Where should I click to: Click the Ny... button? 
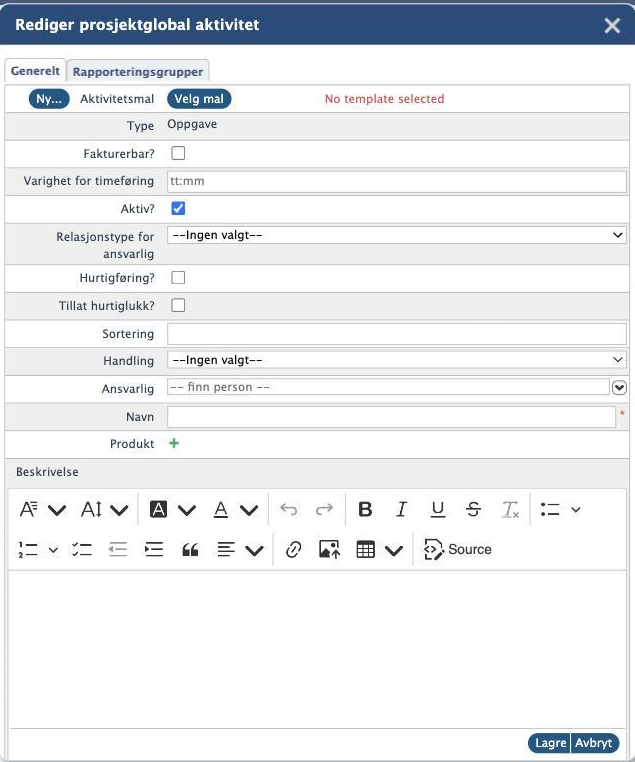49,99
